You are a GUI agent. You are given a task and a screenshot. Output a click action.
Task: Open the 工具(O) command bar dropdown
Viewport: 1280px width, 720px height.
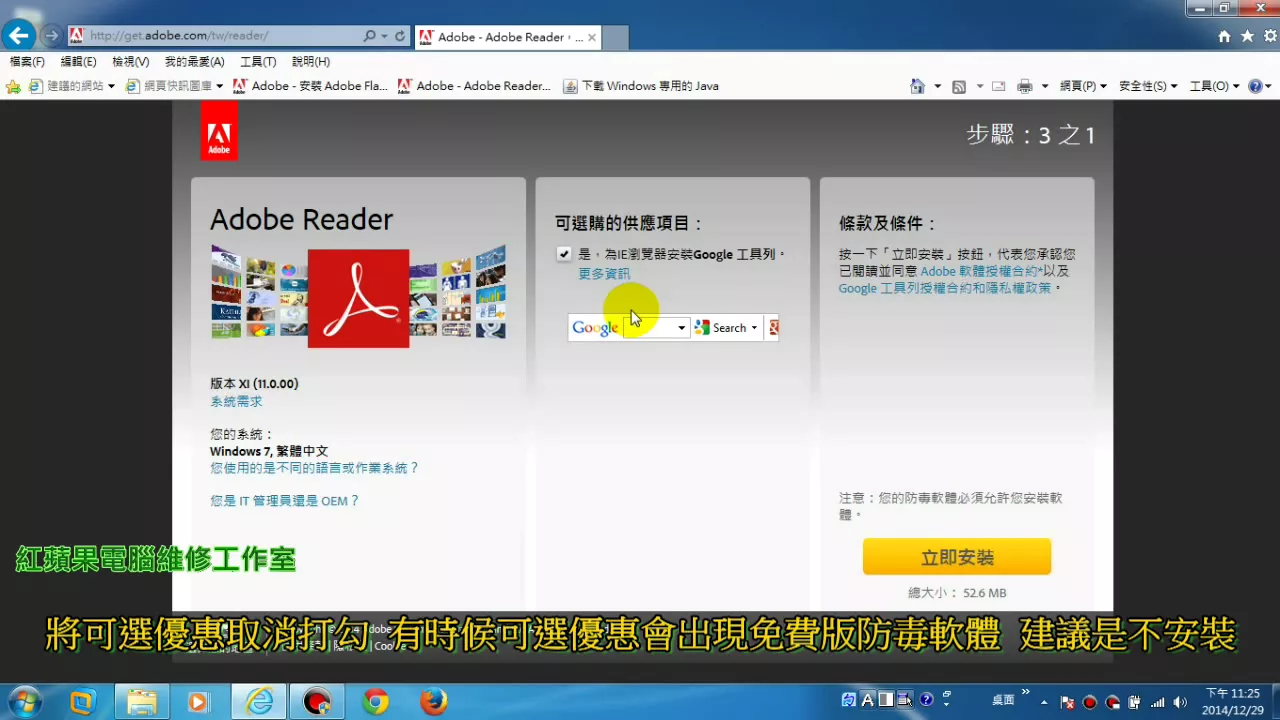(1214, 86)
